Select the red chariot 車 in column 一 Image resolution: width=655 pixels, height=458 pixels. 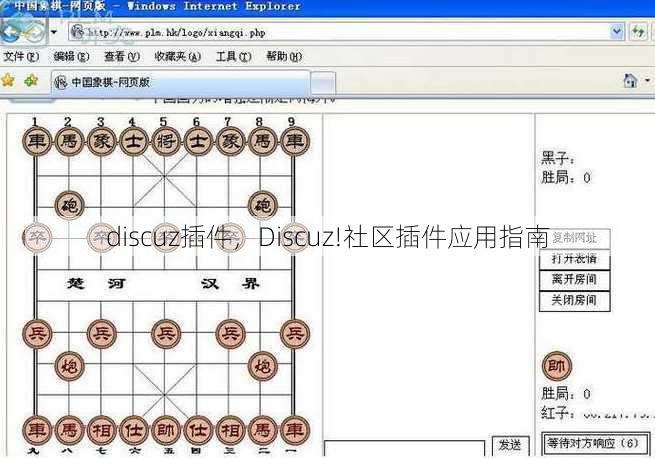[x=295, y=430]
